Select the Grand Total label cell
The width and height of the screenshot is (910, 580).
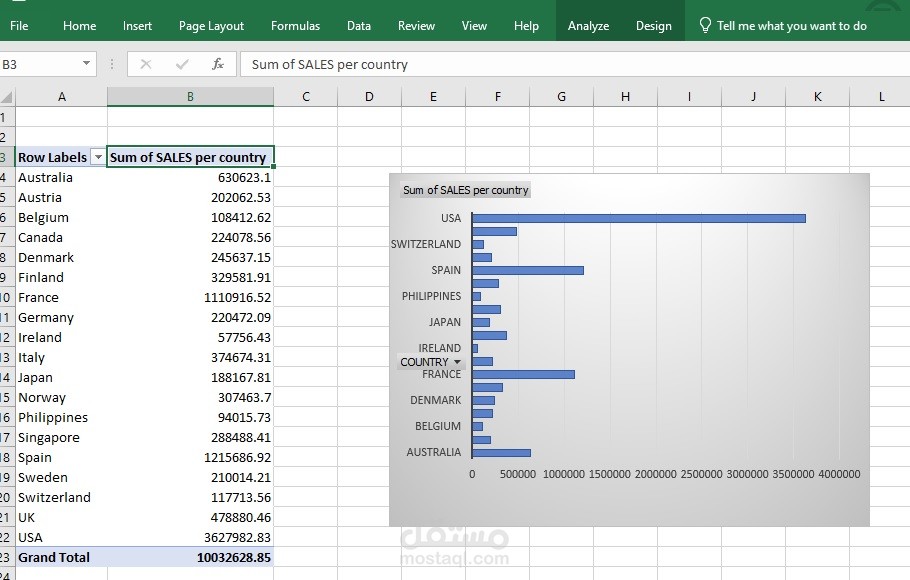pyautogui.click(x=61, y=557)
